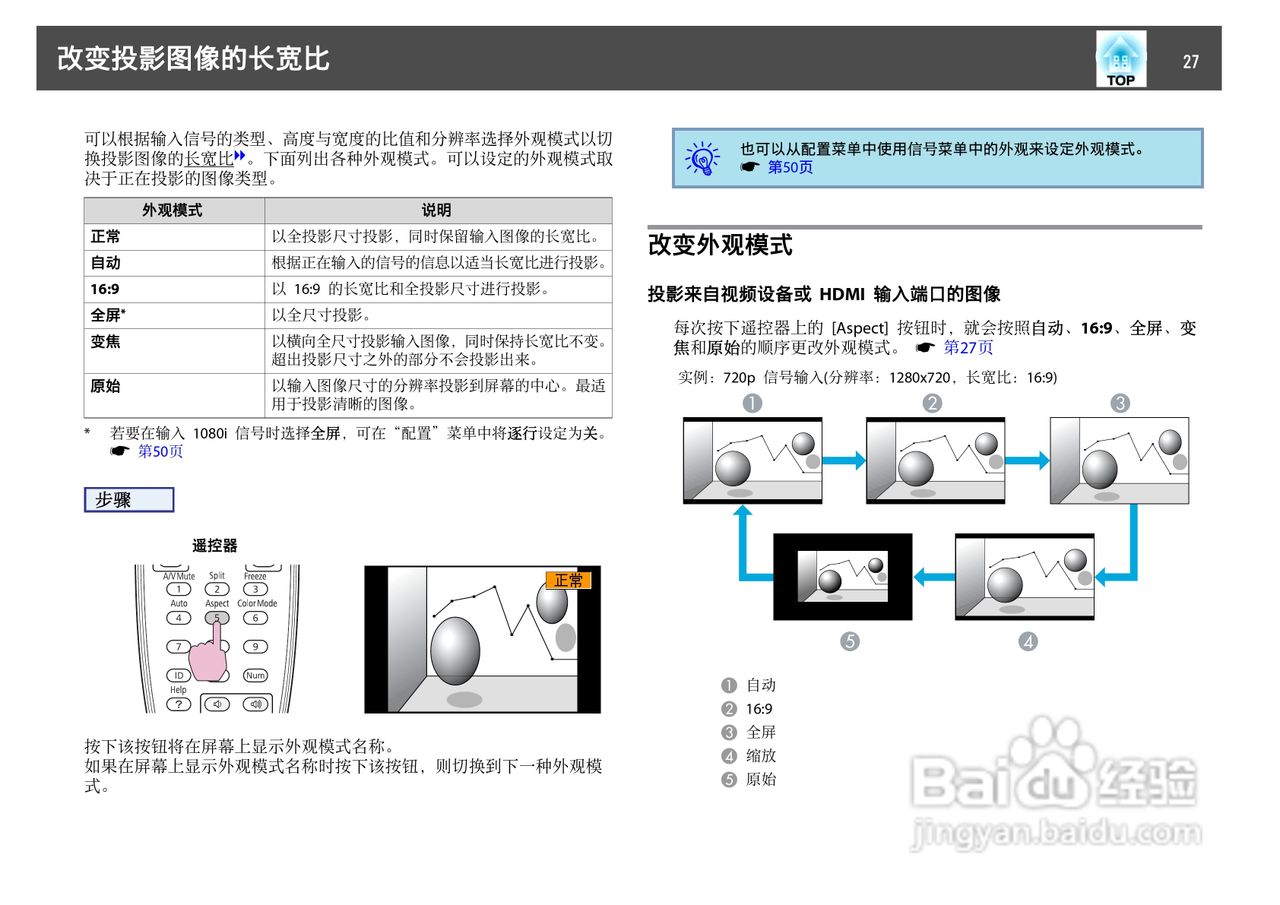1280x905 pixels.
Task: Click the 原始 cell in the table
Action: (x=173, y=395)
